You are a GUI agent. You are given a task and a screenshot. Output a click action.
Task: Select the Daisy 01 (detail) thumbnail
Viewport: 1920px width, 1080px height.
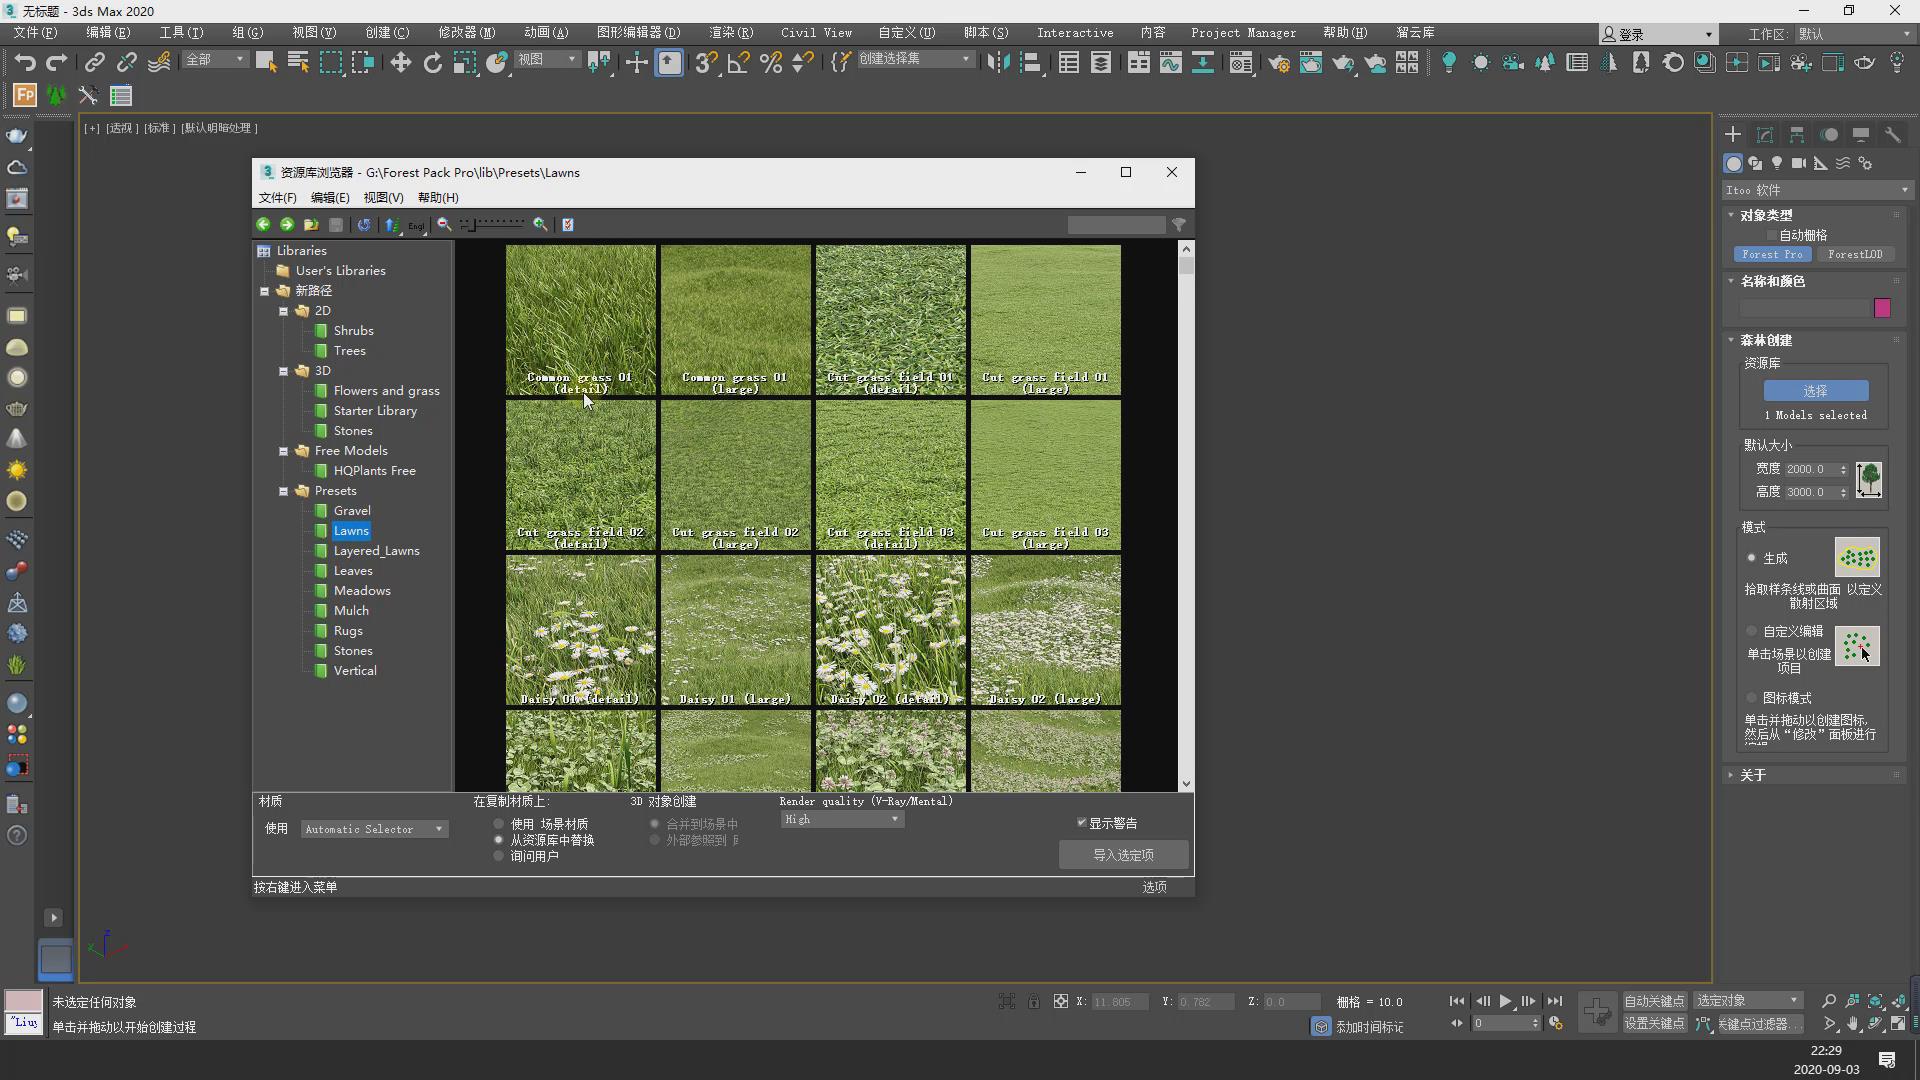coord(580,630)
